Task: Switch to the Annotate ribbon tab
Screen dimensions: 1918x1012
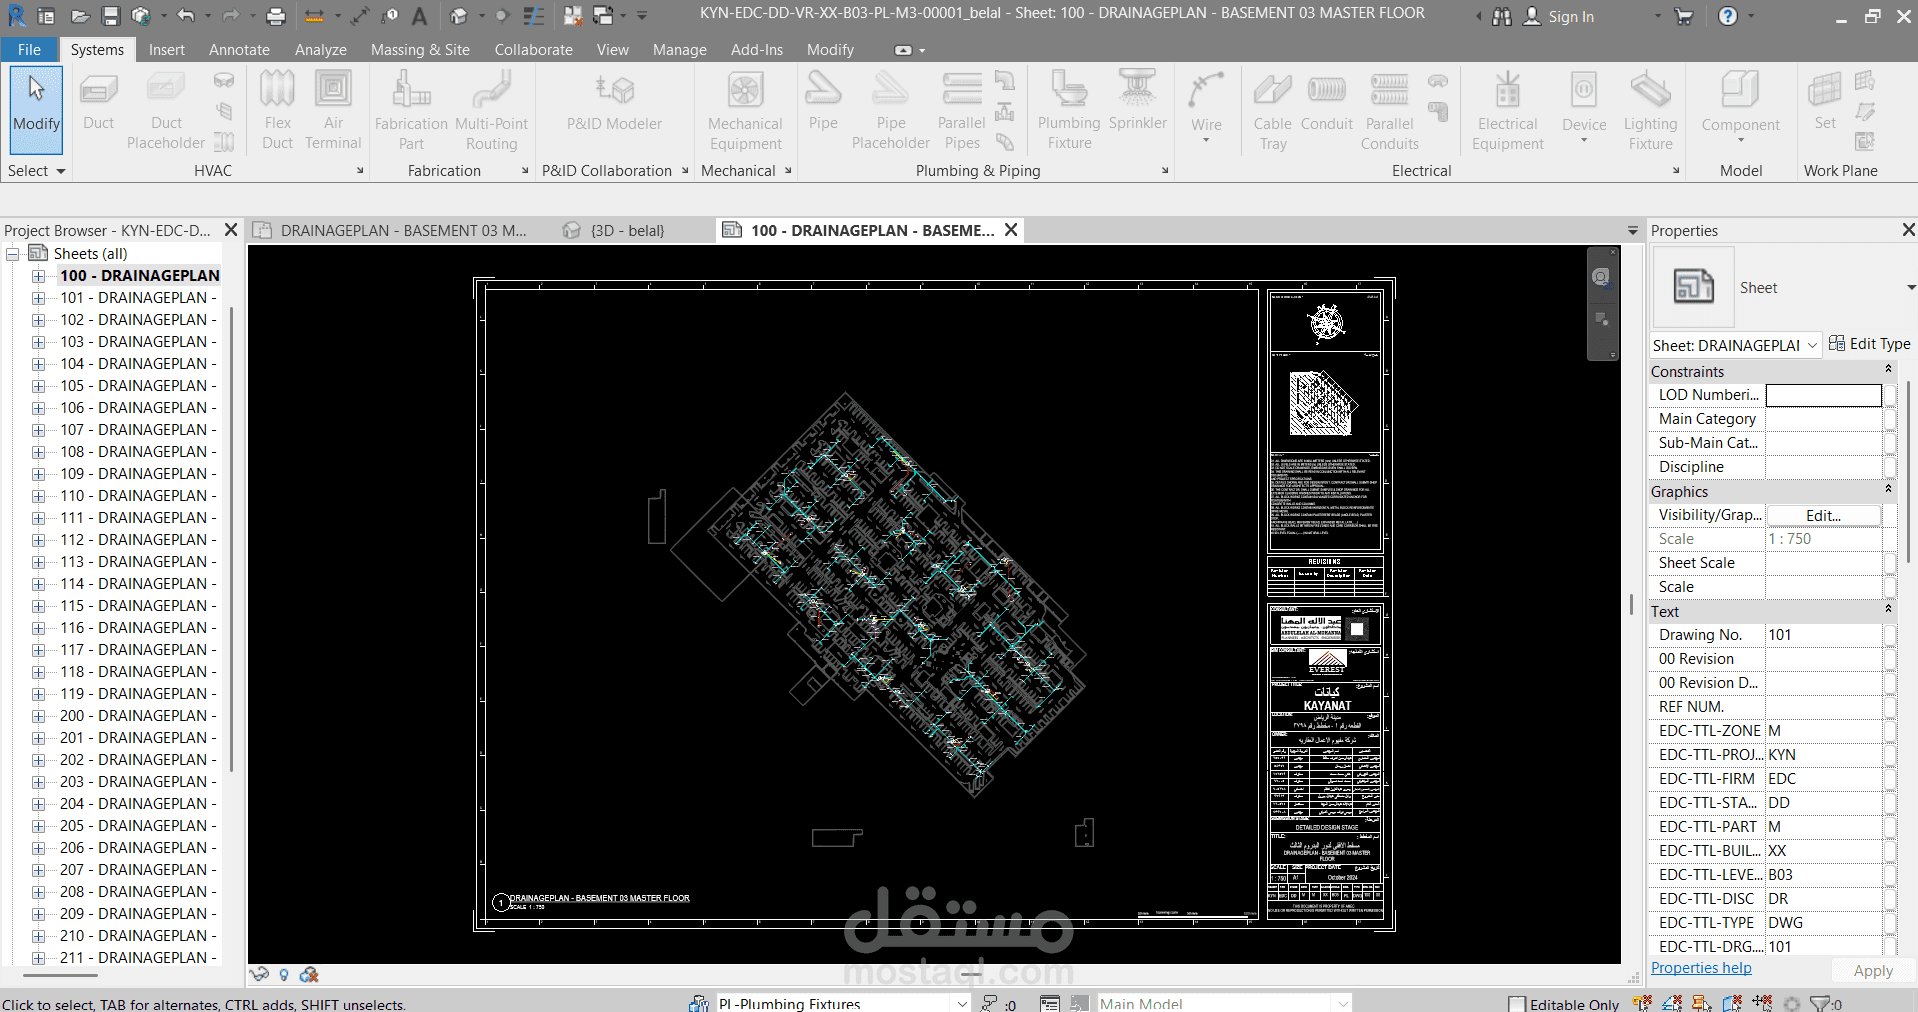Action: (x=239, y=49)
